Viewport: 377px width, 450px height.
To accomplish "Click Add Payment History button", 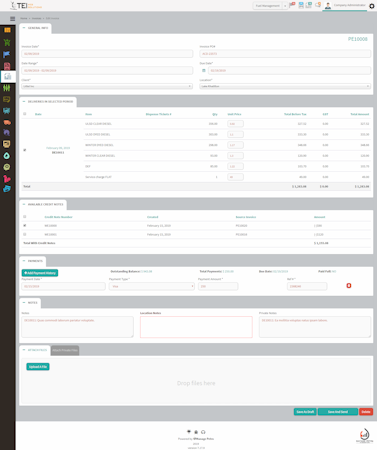I will coord(40,273).
